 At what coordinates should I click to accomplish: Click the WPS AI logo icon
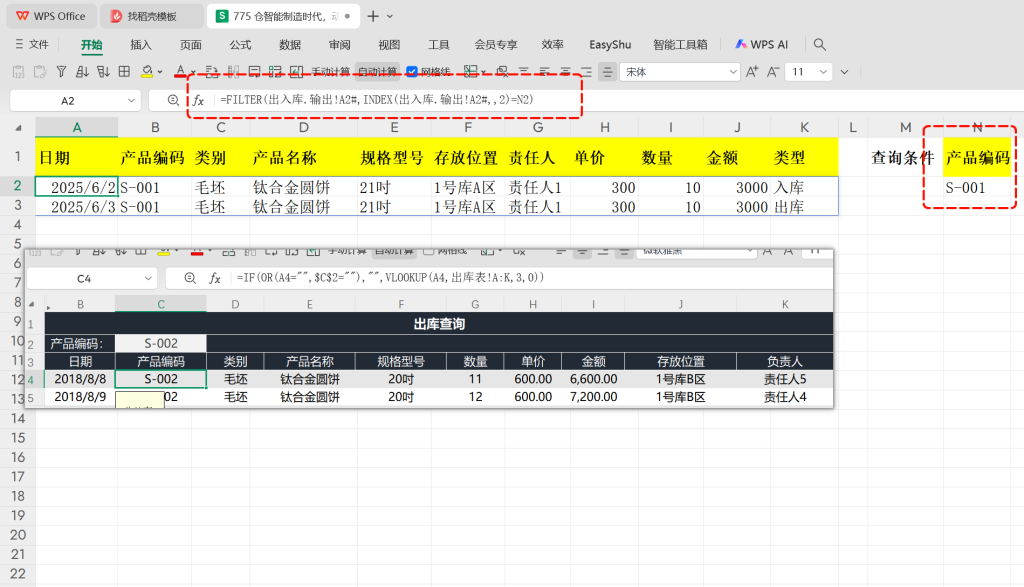click(x=741, y=44)
